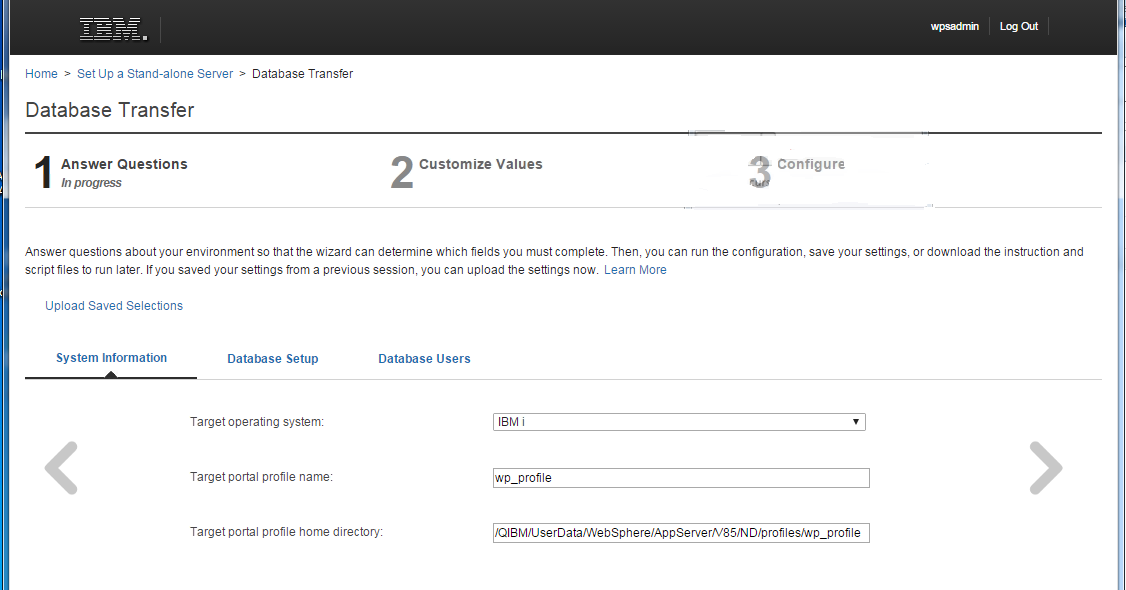Viewport: 1126px width, 590px height.
Task: Advance to next section with right chevron
Action: (x=1045, y=468)
